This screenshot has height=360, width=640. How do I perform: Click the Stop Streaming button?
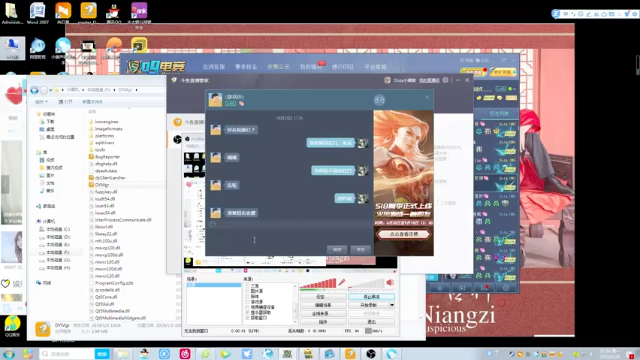(371, 297)
